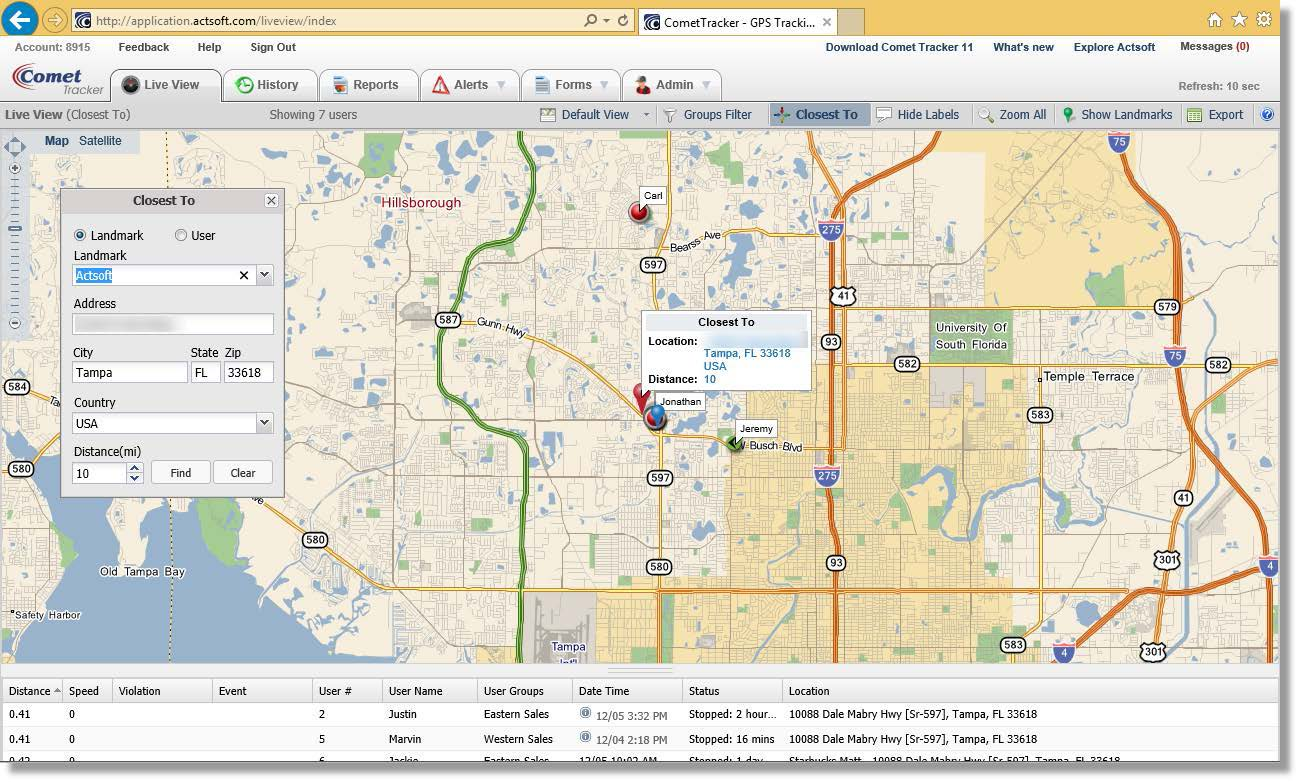Zoom in with the map plus button
1299x782 pixels.
(x=14, y=169)
